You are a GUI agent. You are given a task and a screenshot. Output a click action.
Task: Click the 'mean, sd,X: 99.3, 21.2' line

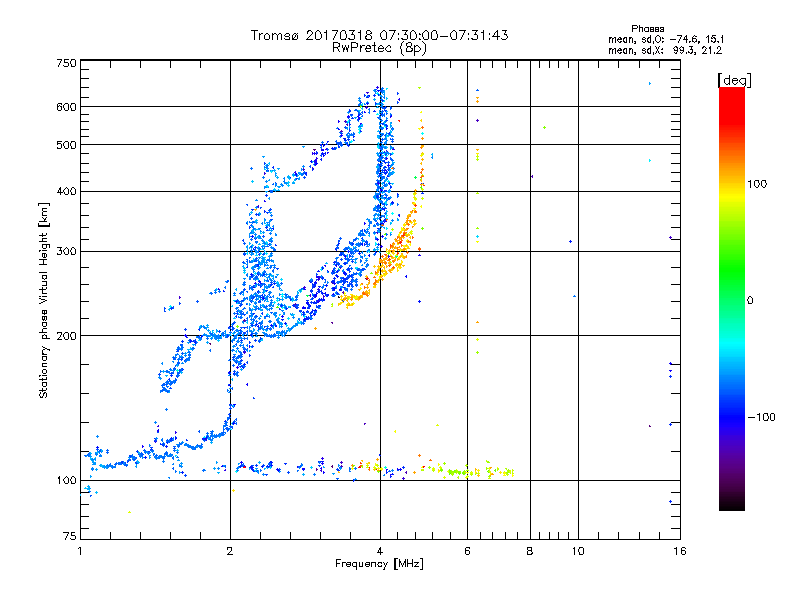click(x=665, y=50)
